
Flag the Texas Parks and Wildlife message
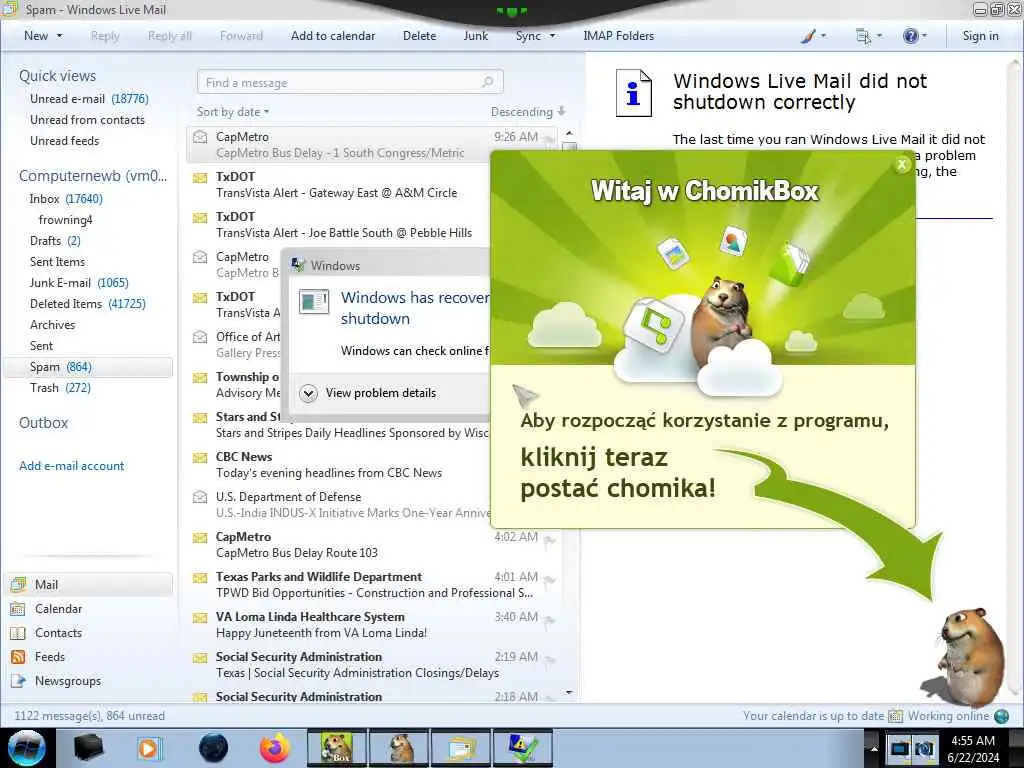point(550,580)
